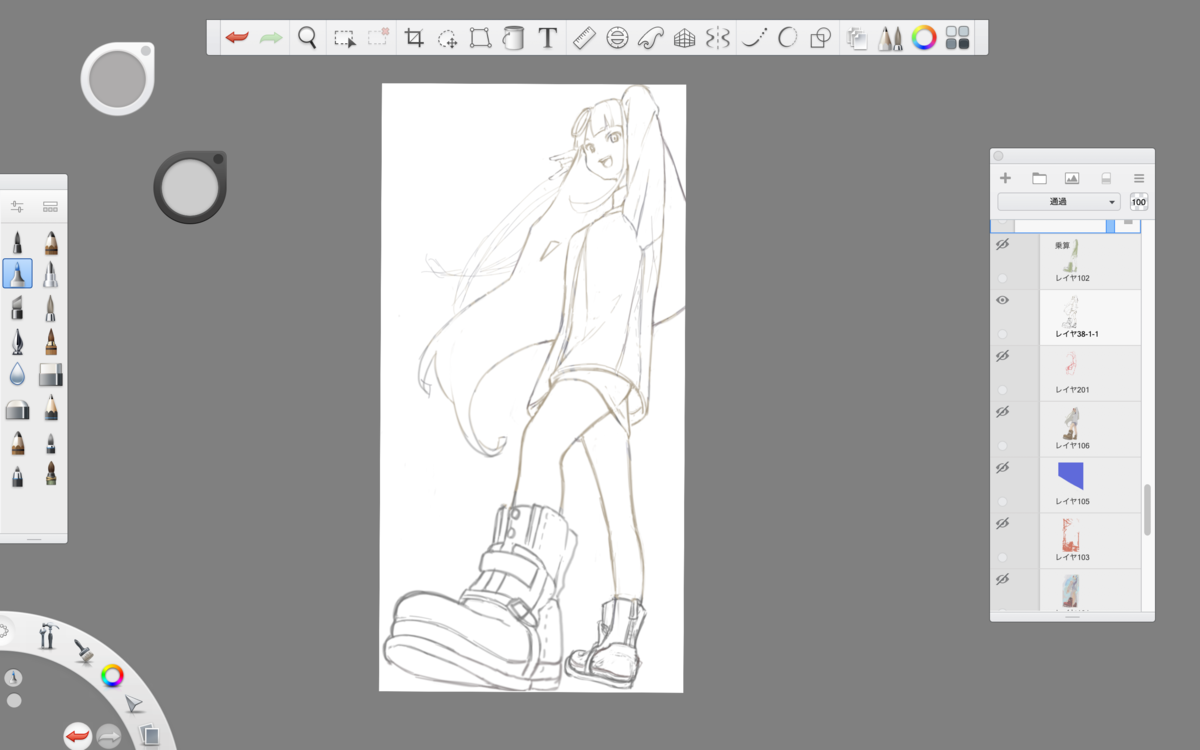Click the red undo arrow in top toolbar
Image resolution: width=1200 pixels, height=750 pixels.
[237, 38]
